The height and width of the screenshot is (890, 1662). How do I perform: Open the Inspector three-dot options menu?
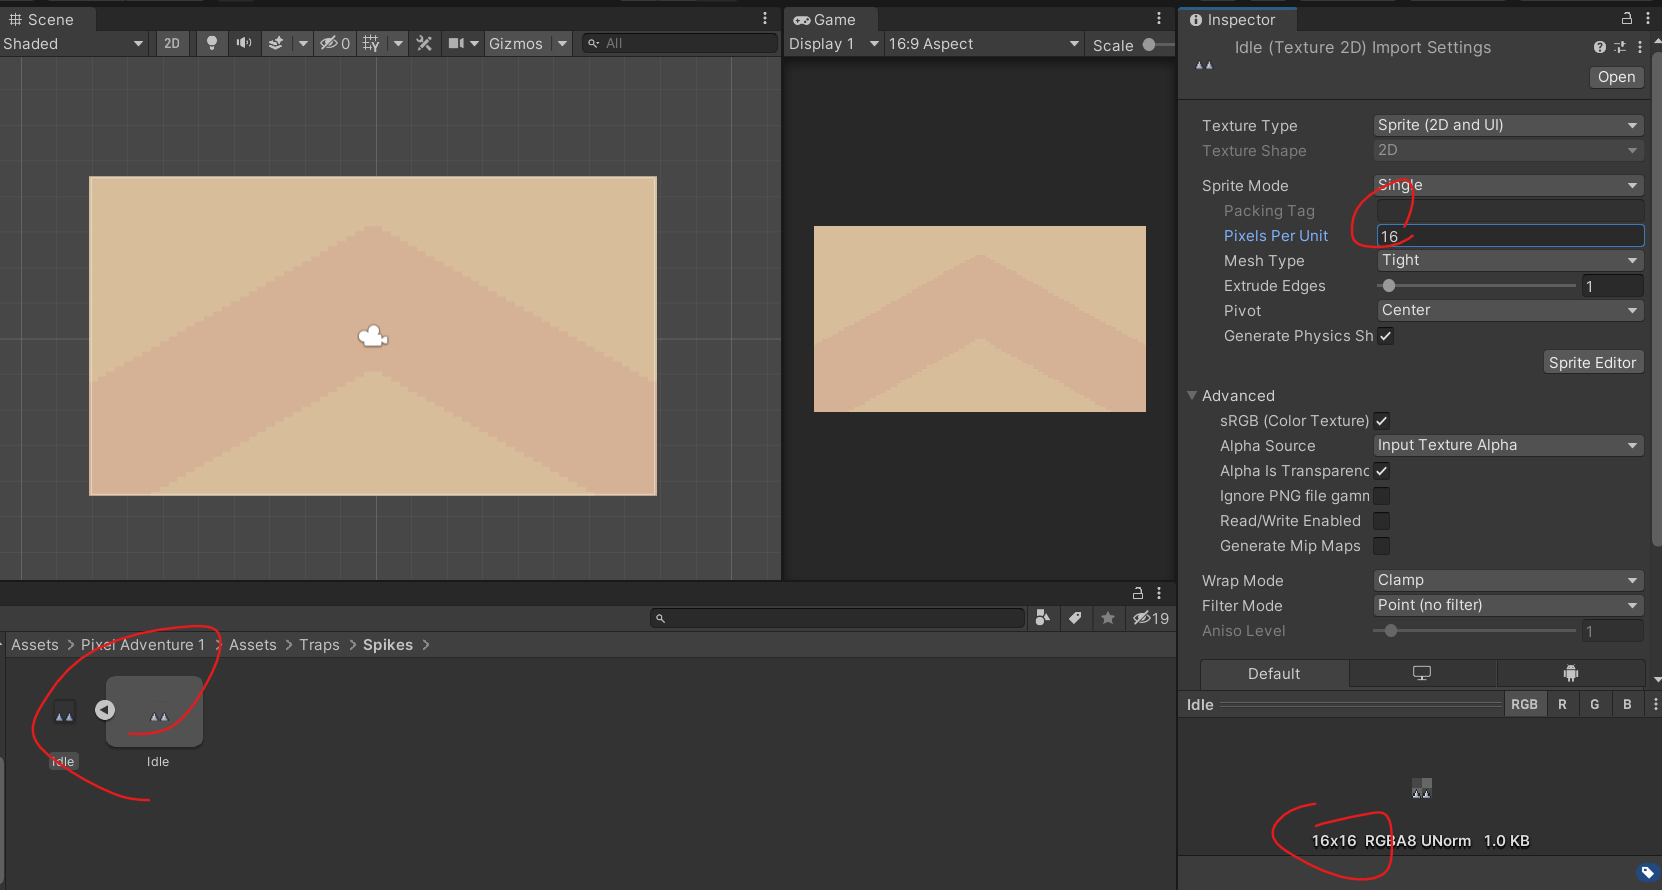(1647, 19)
